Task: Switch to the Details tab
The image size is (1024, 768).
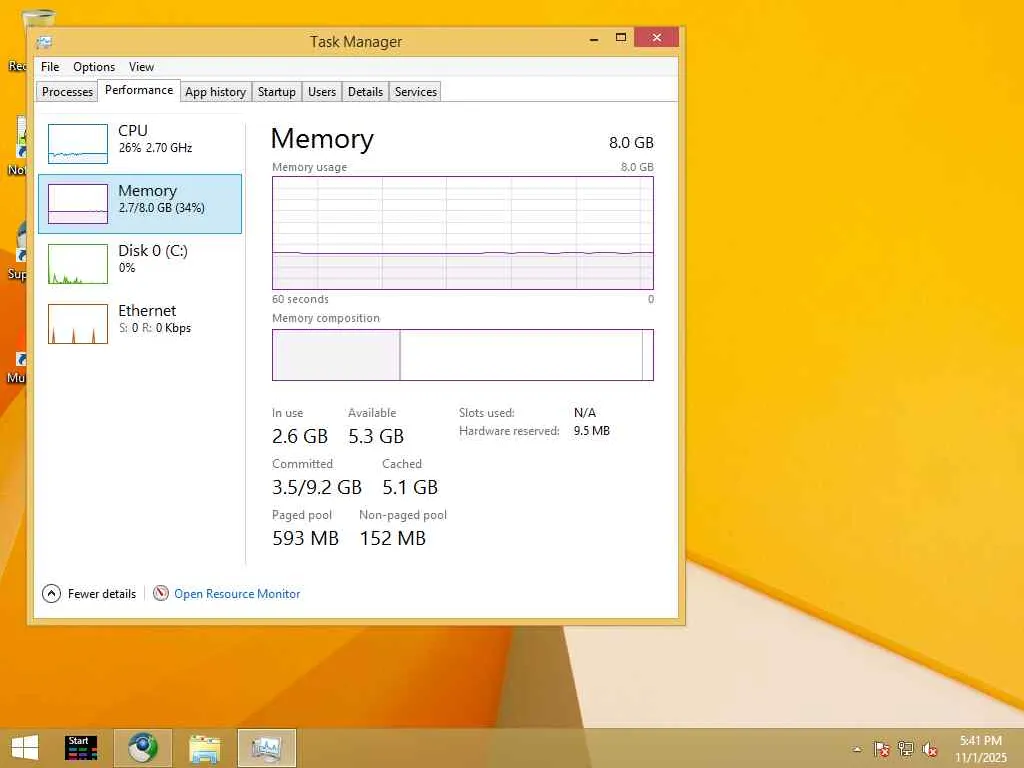Action: [x=365, y=91]
